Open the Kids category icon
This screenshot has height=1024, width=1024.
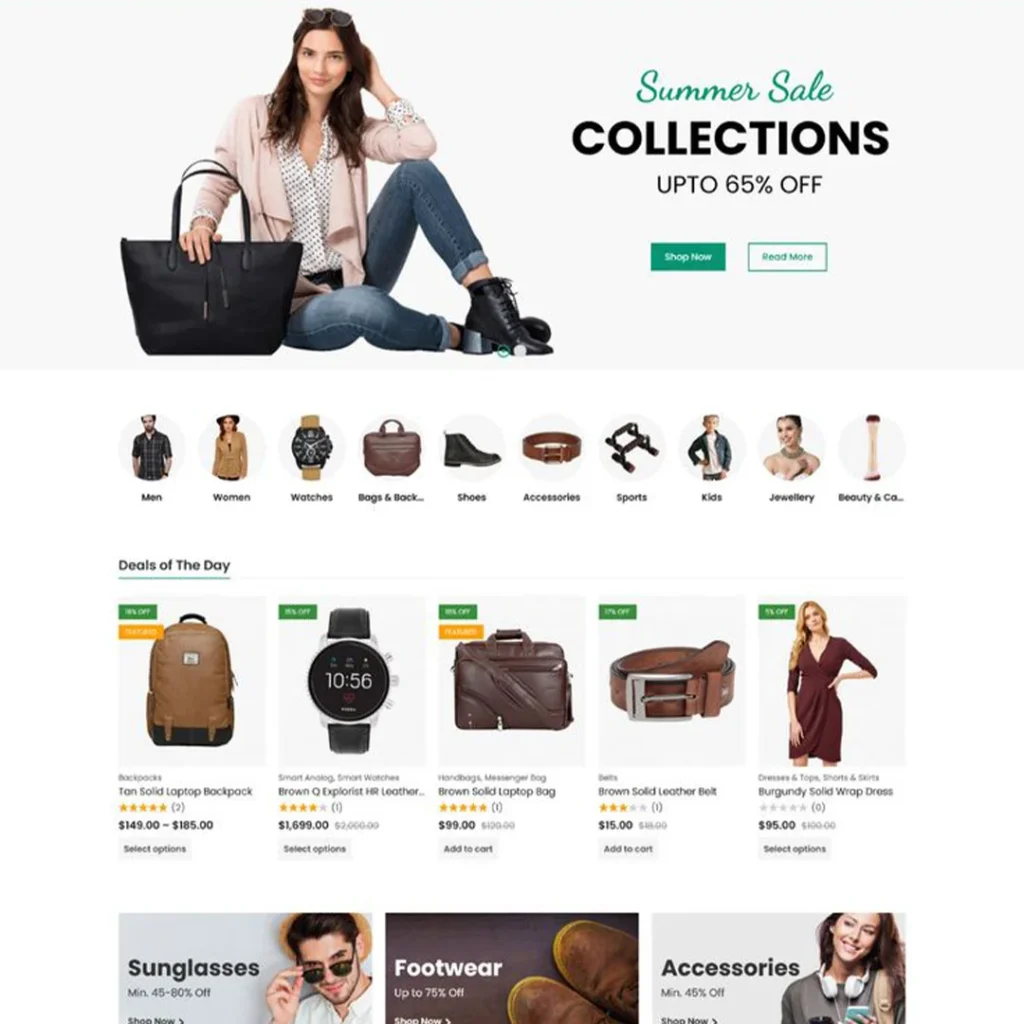pos(711,448)
